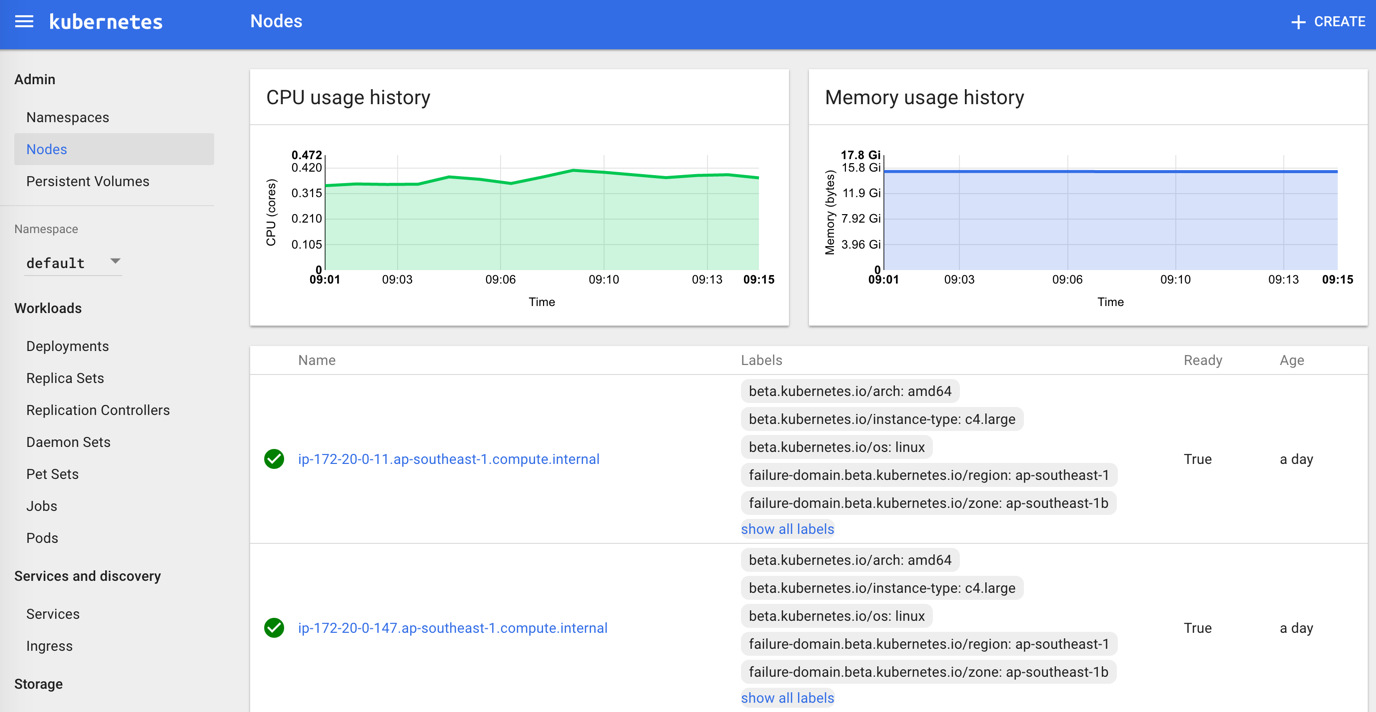
Task: Click the Memory usage history title
Action: click(x=925, y=97)
